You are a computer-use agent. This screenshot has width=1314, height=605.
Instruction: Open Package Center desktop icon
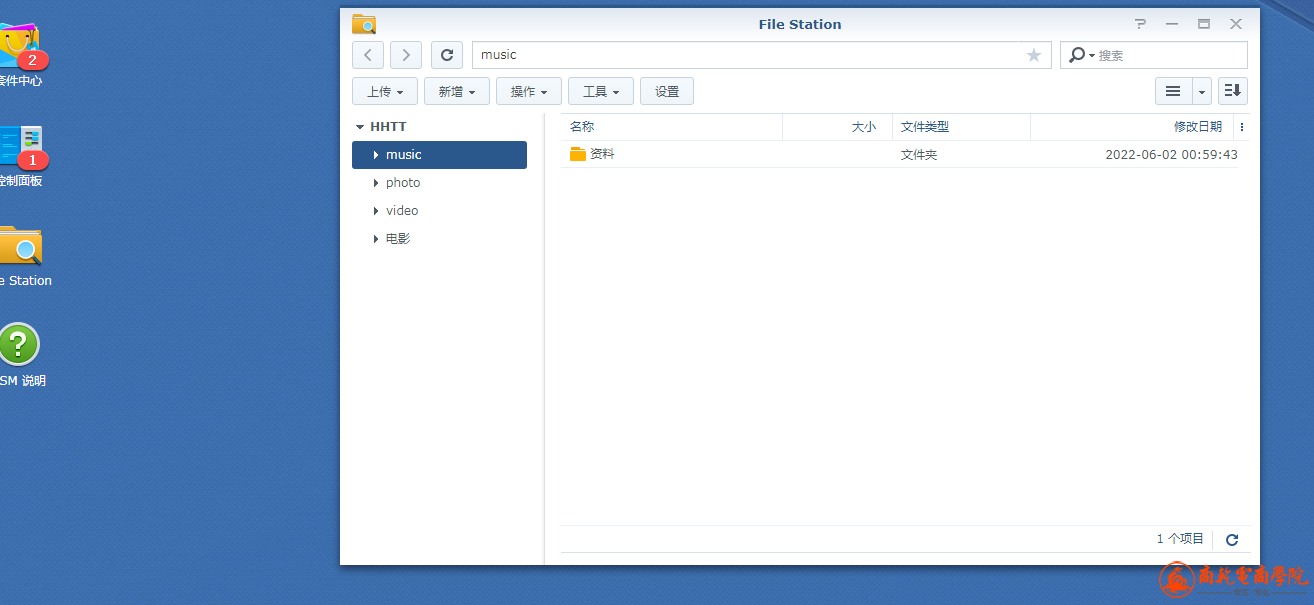click(x=20, y=46)
